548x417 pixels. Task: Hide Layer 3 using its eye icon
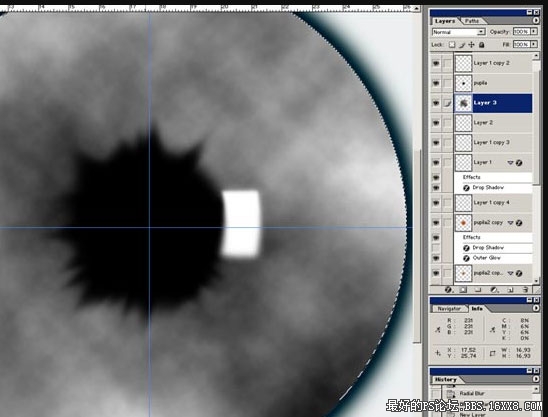pos(436,103)
